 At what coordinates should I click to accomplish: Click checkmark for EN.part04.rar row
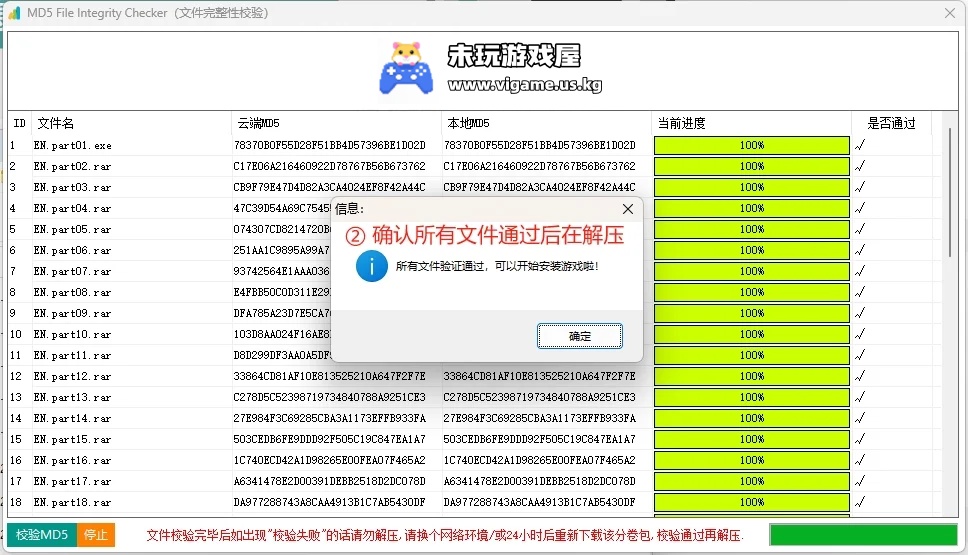tap(860, 208)
